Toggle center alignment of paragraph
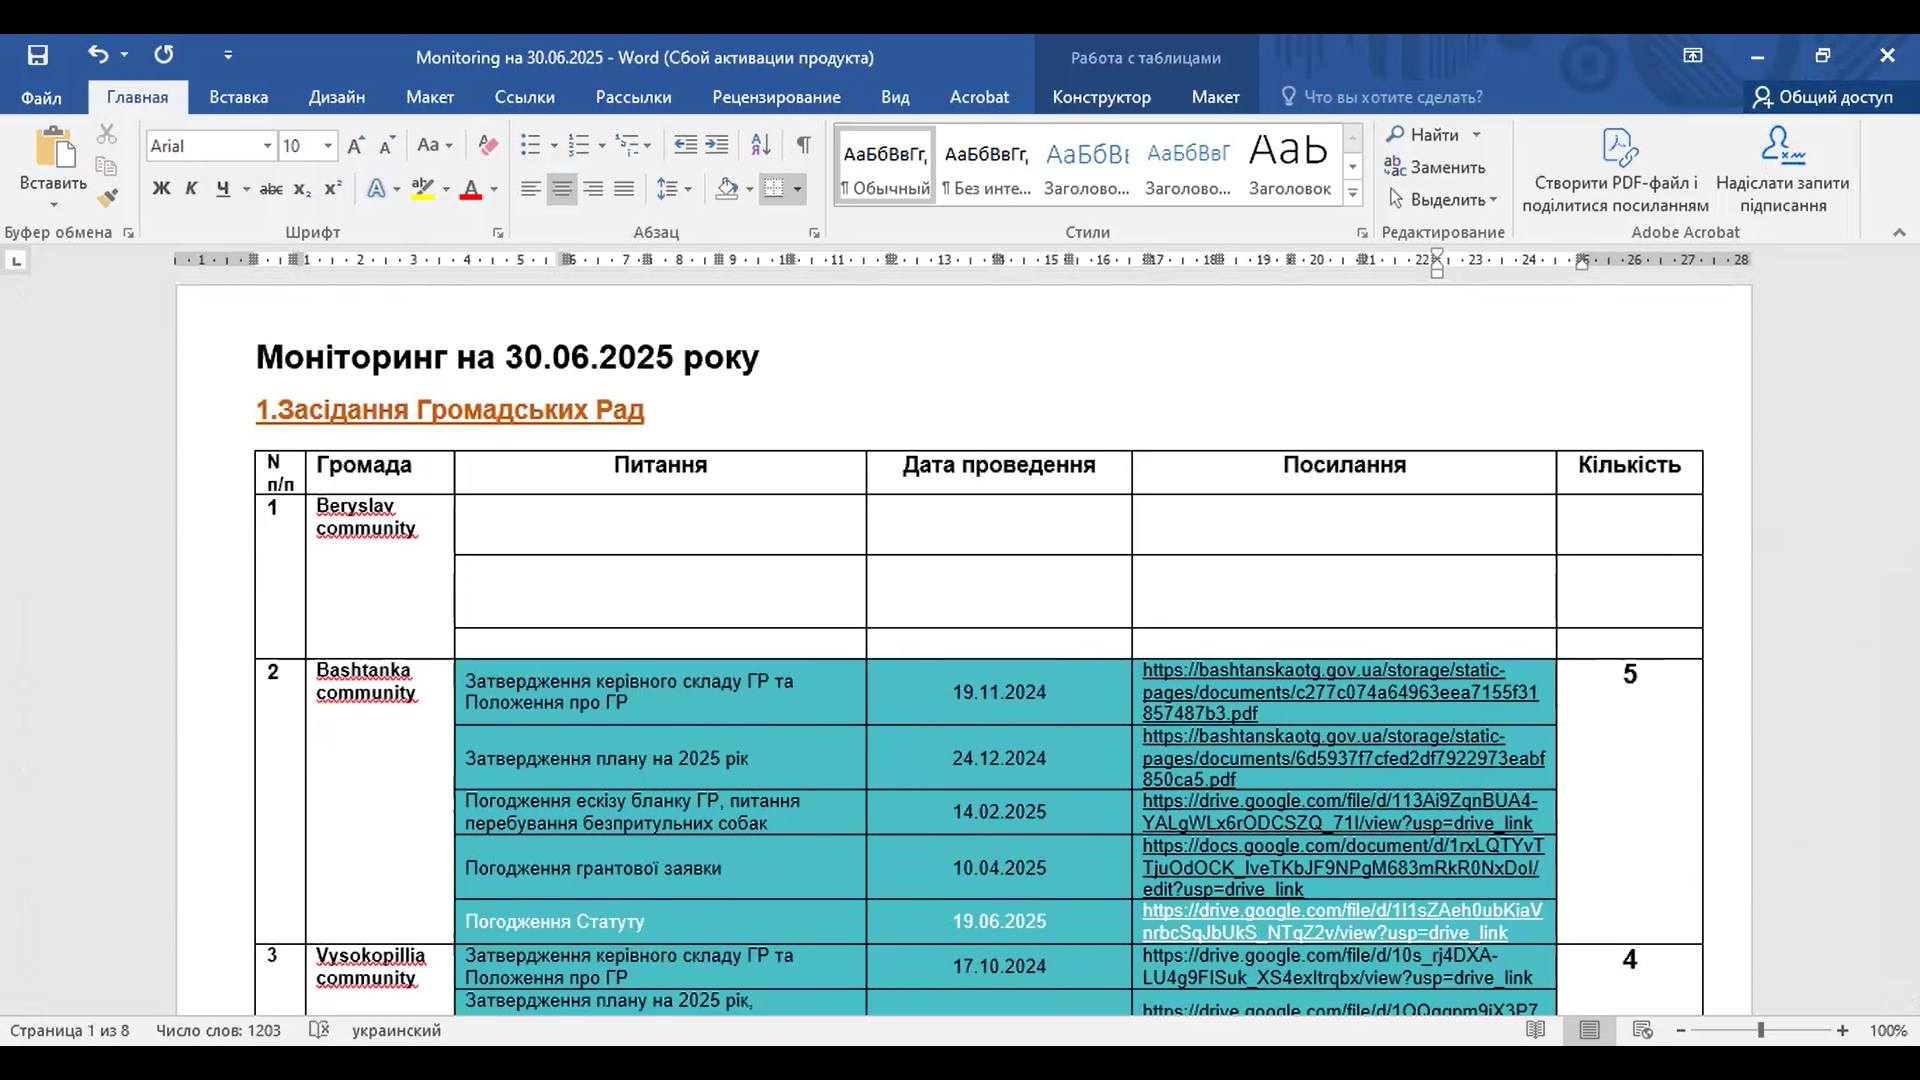 (x=562, y=189)
